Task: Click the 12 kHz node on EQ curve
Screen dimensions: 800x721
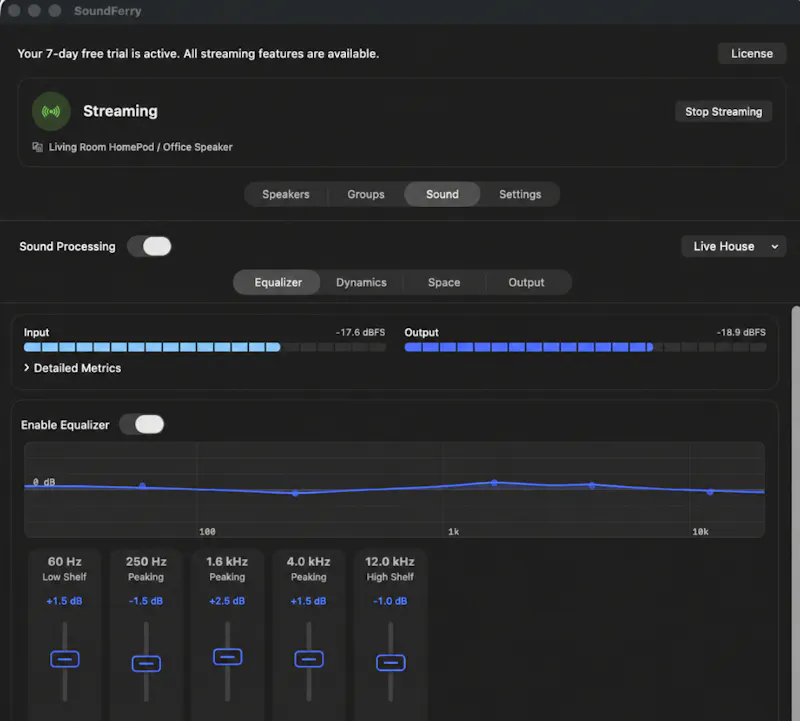Action: click(x=710, y=492)
